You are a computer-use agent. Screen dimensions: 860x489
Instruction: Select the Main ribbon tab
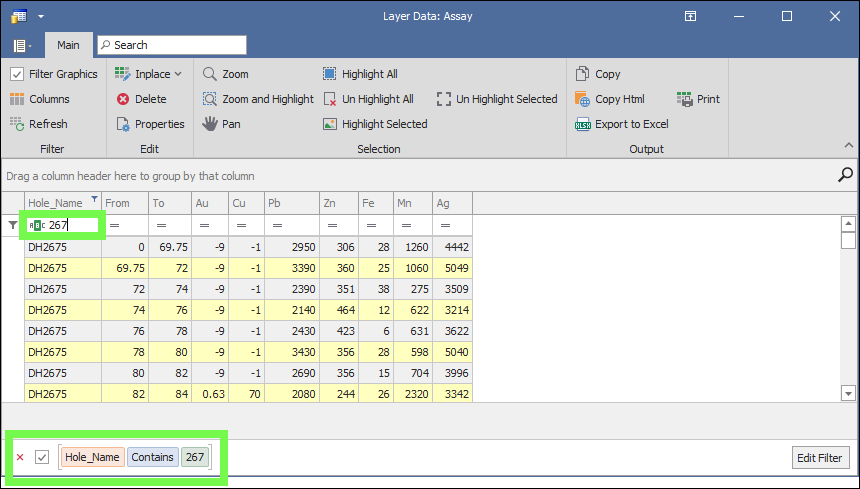68,45
